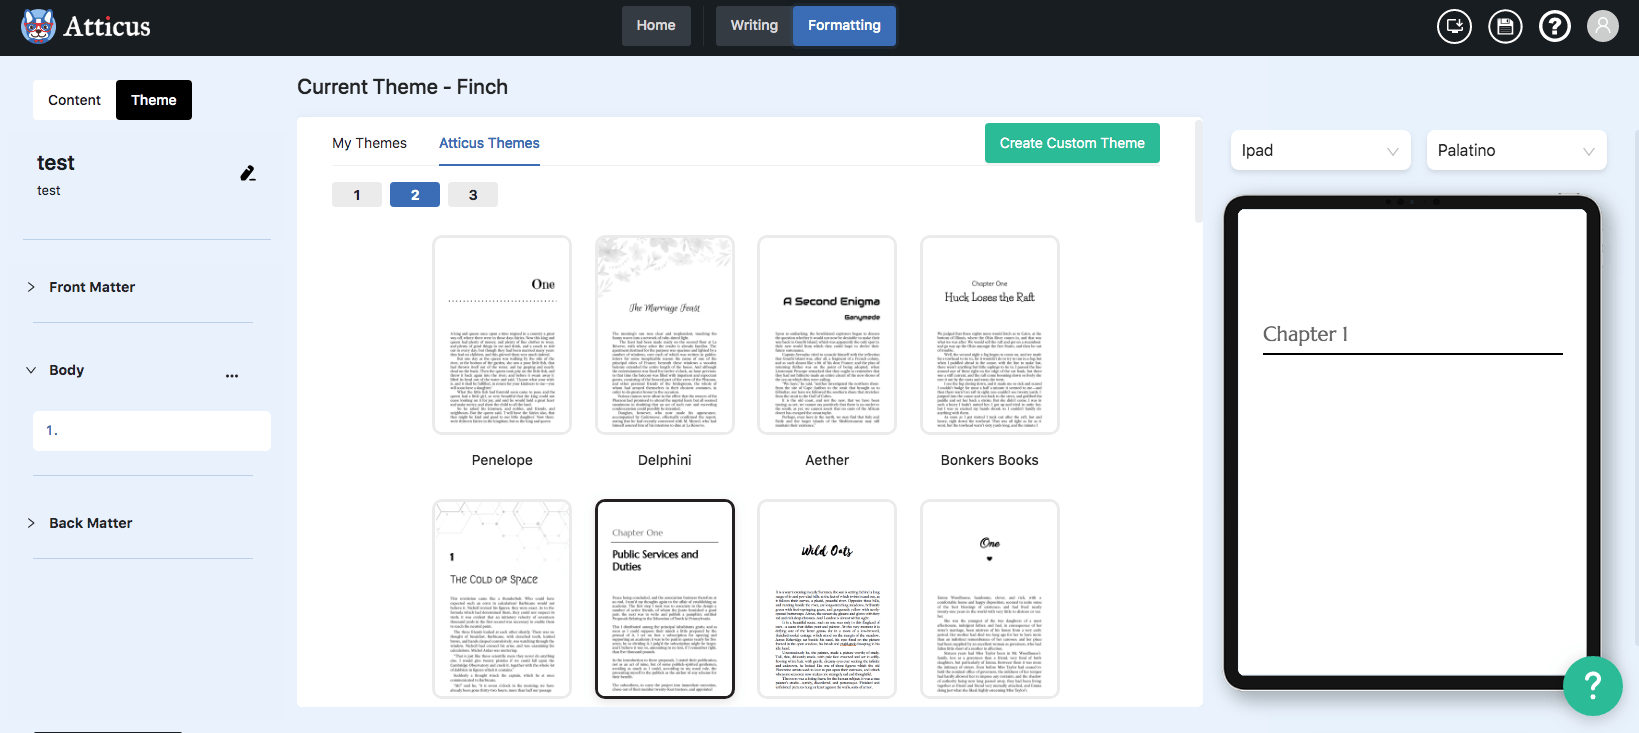The image size is (1639, 733).
Task: Click the Penelope theme name label
Action: click(502, 460)
